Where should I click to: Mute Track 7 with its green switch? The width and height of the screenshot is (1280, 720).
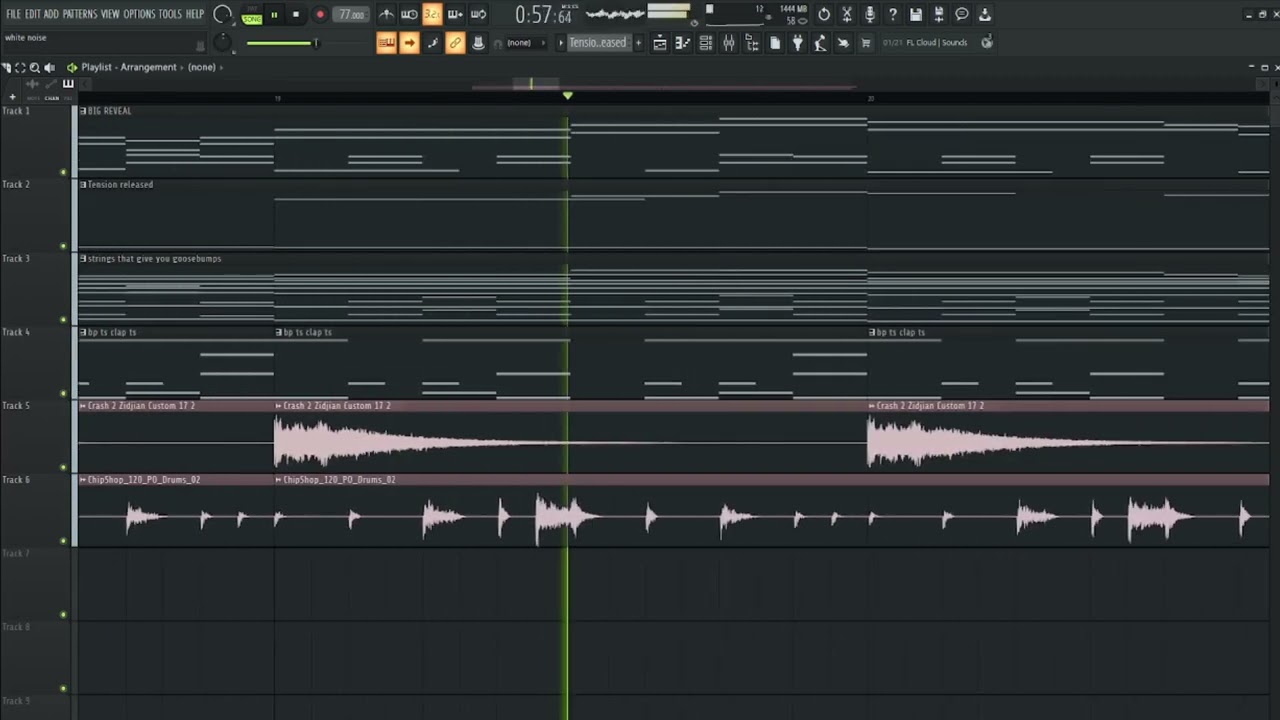[64, 615]
